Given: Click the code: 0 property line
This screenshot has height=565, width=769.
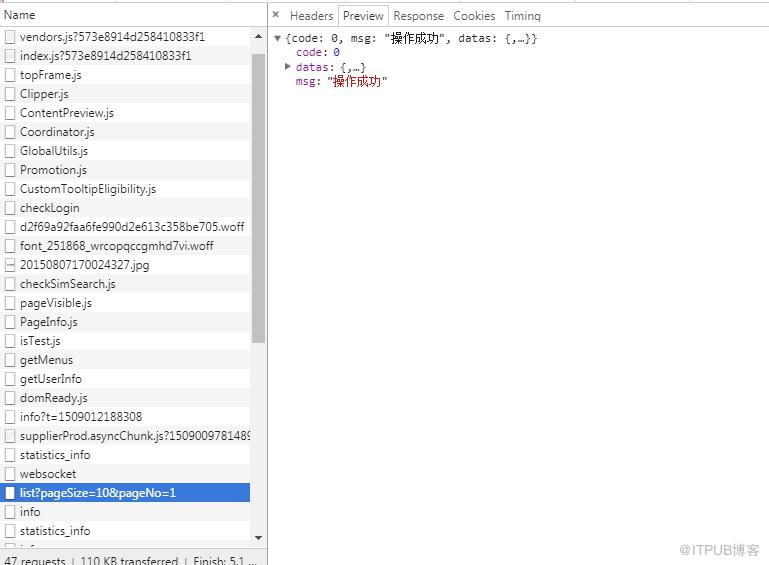Looking at the screenshot, I should tap(318, 52).
